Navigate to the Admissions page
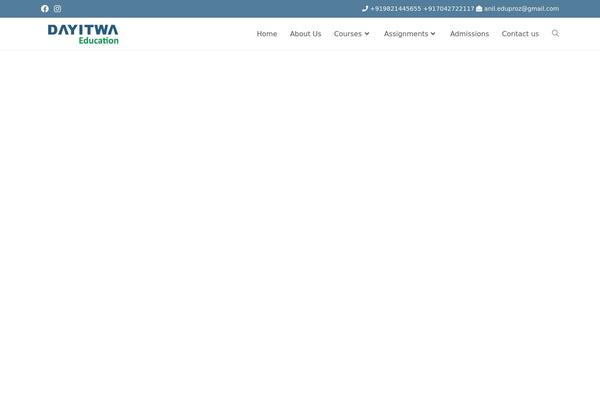The width and height of the screenshot is (600, 400). coord(470,34)
